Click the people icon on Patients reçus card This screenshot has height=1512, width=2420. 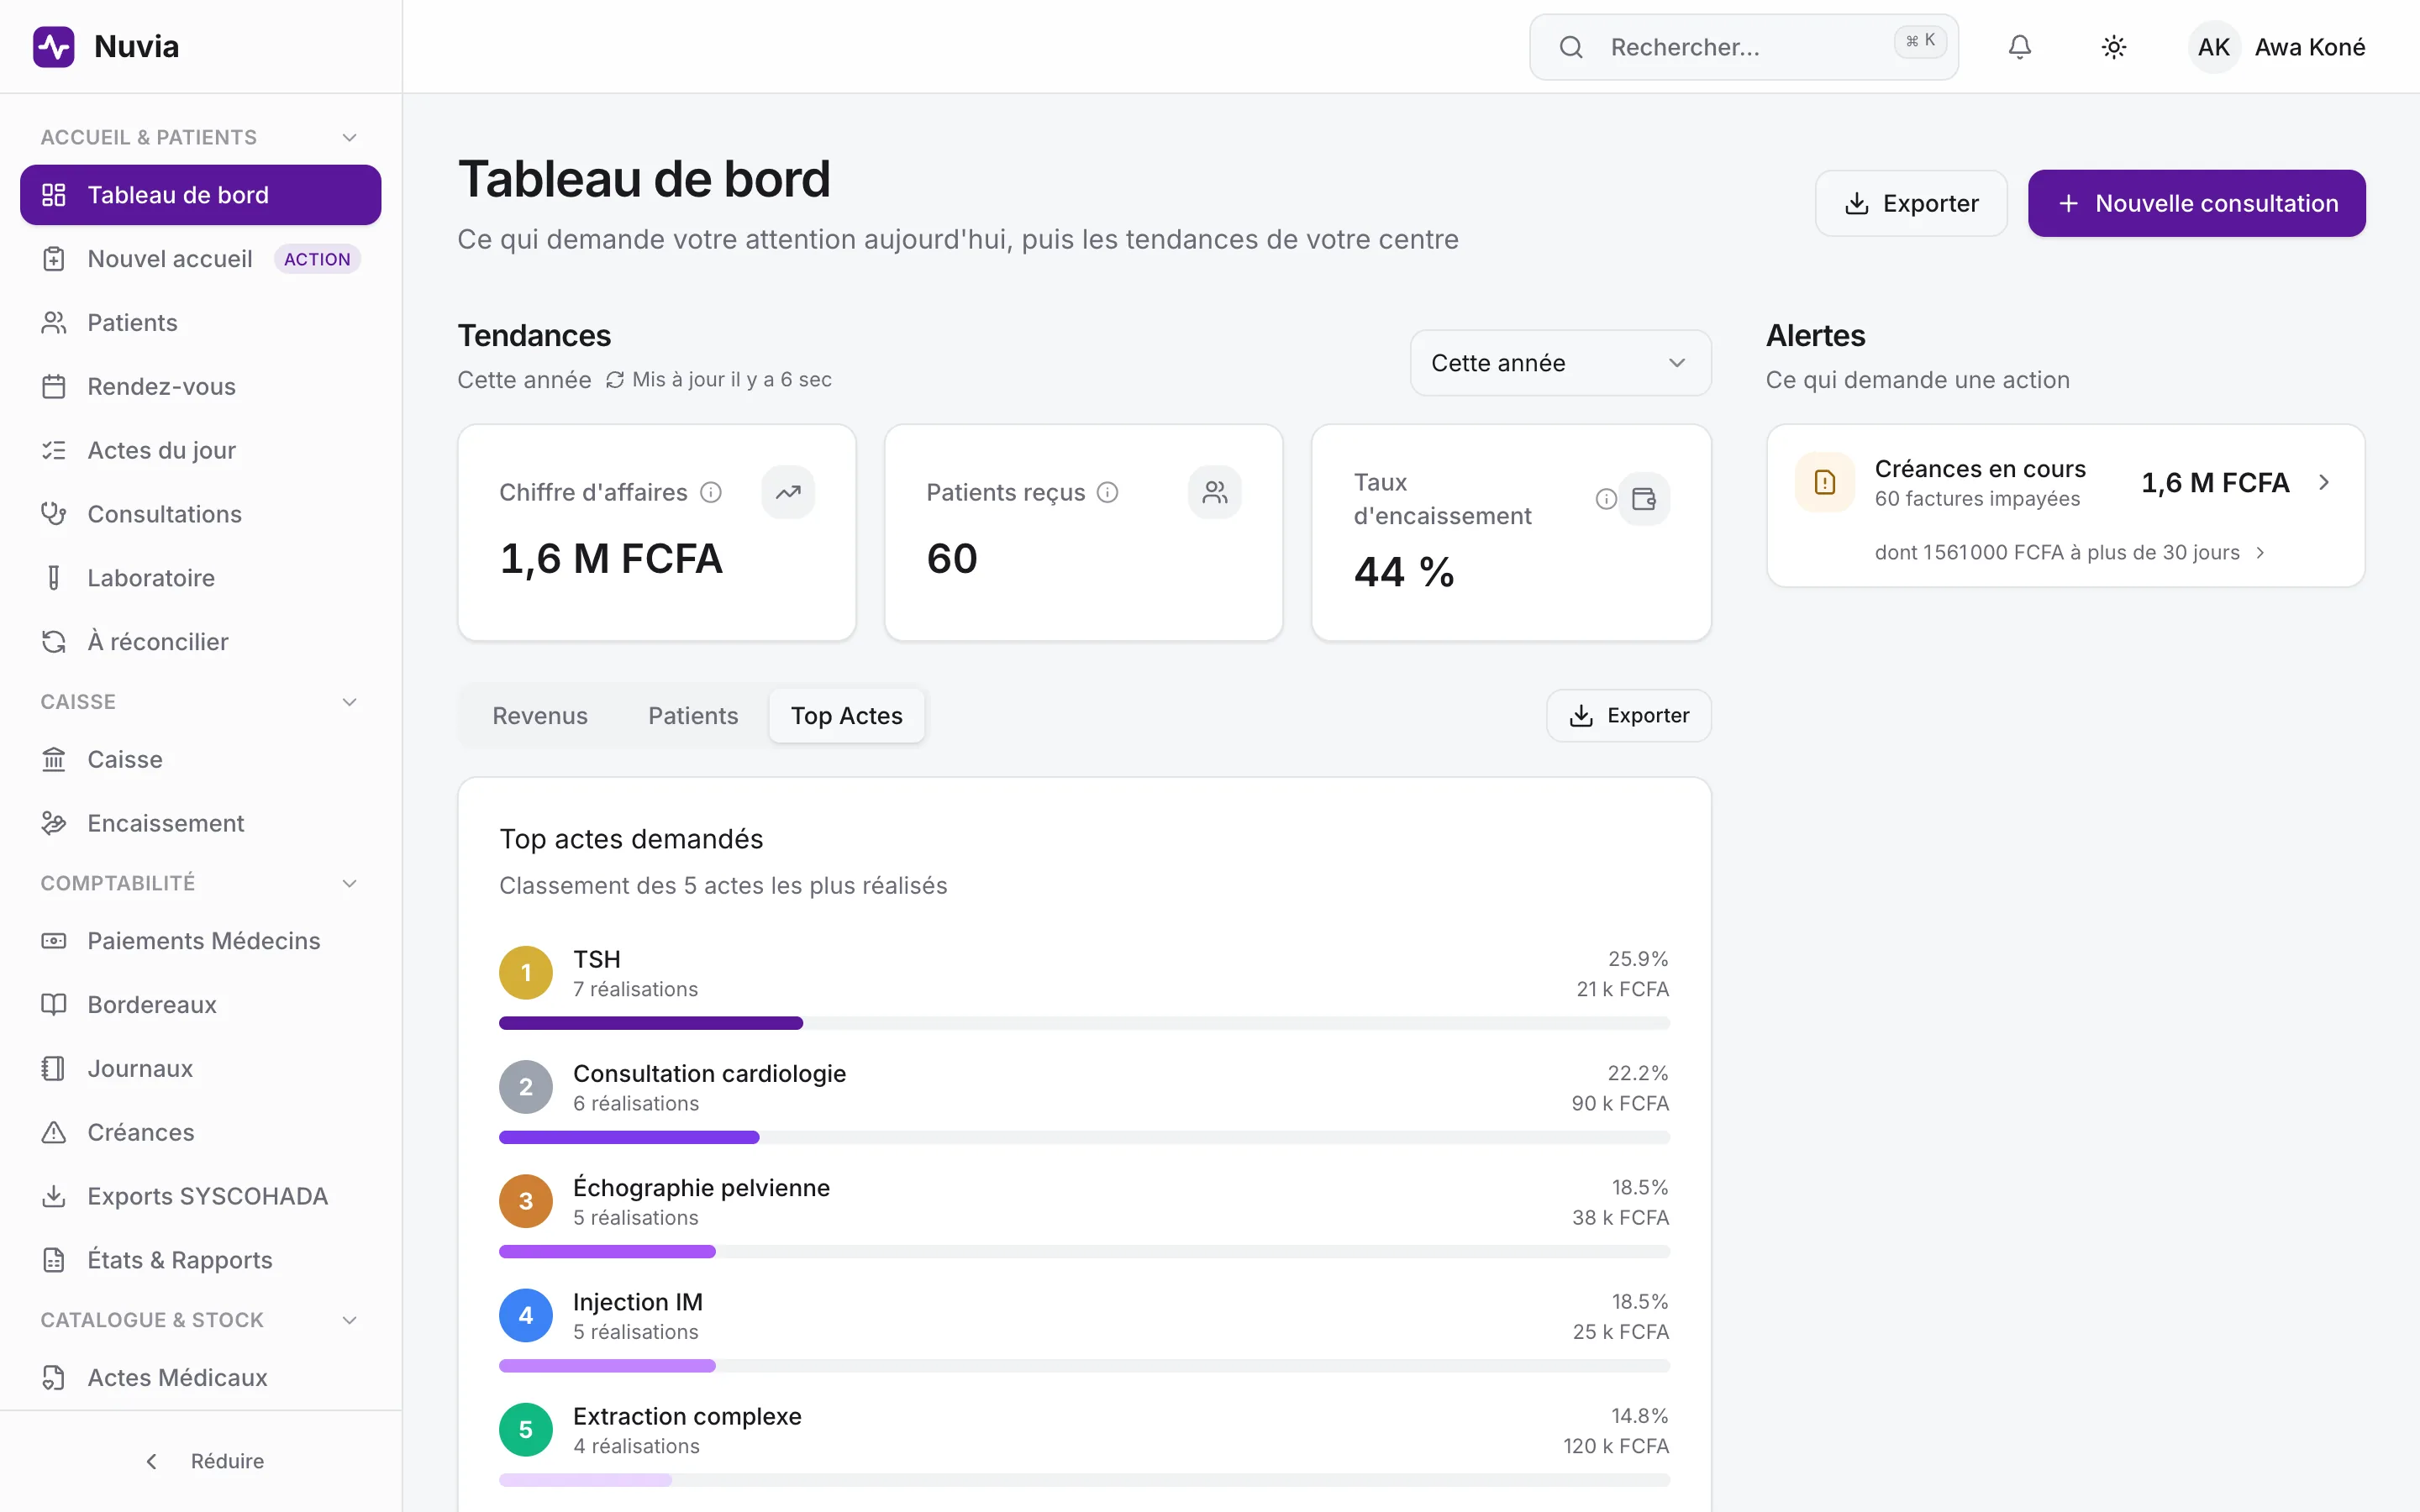[1215, 492]
